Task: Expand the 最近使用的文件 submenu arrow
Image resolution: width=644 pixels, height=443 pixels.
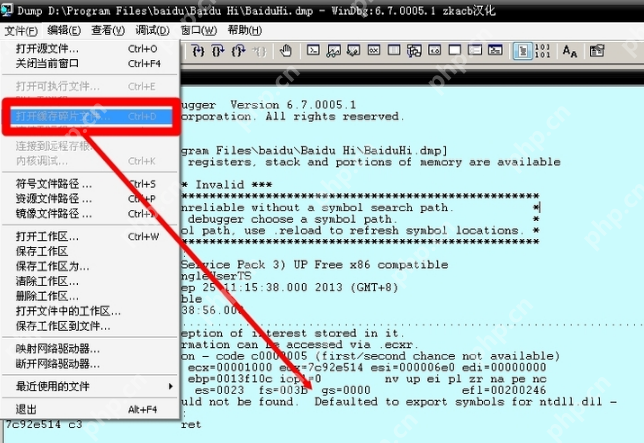Action: coord(171,386)
